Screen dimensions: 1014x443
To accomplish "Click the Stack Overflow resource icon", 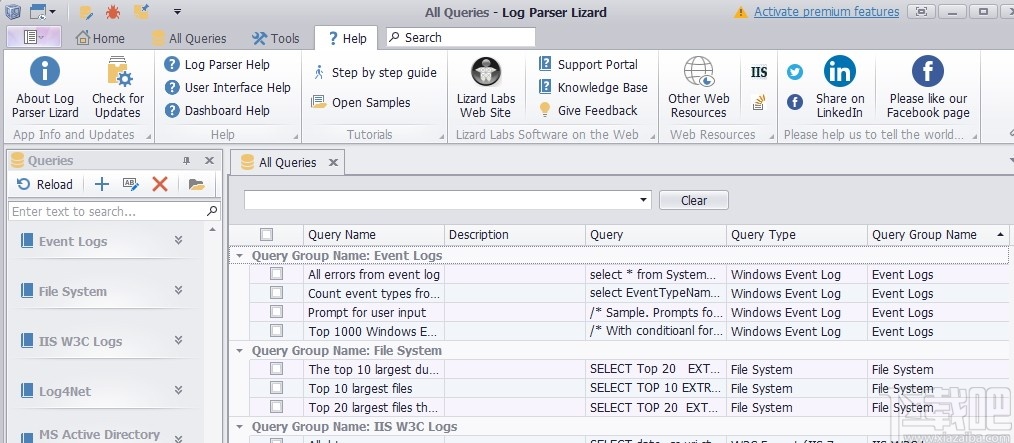I will 759,102.
